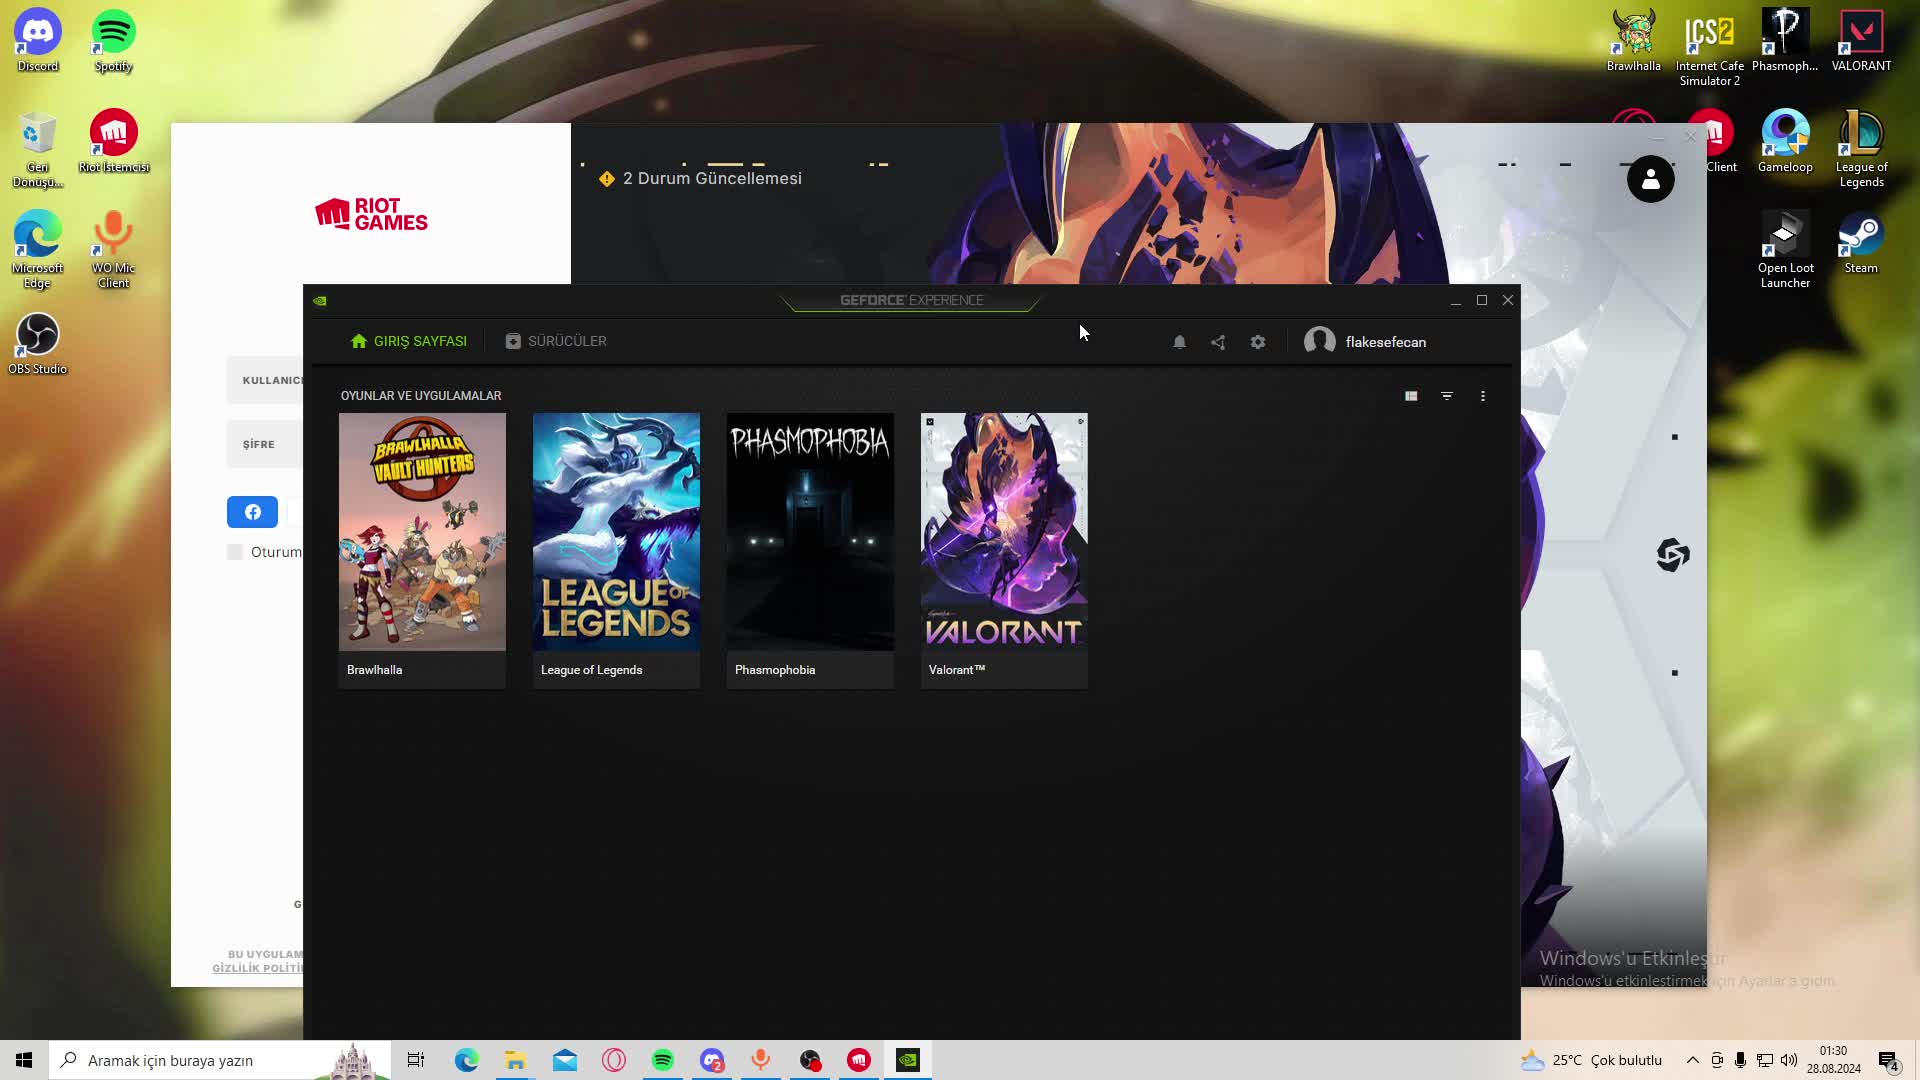Click the taskbar search box

pyautogui.click(x=220, y=1060)
